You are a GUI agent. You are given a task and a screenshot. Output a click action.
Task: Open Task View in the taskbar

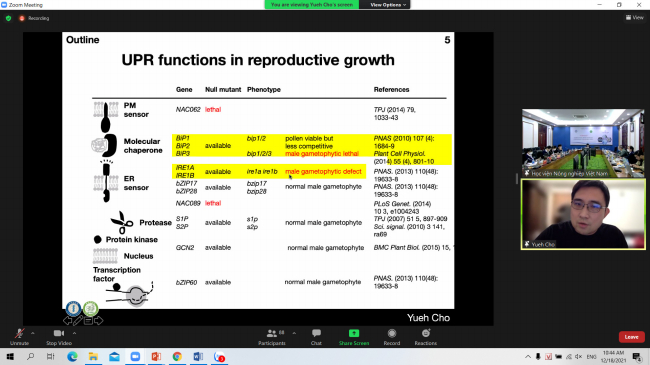[51, 357]
